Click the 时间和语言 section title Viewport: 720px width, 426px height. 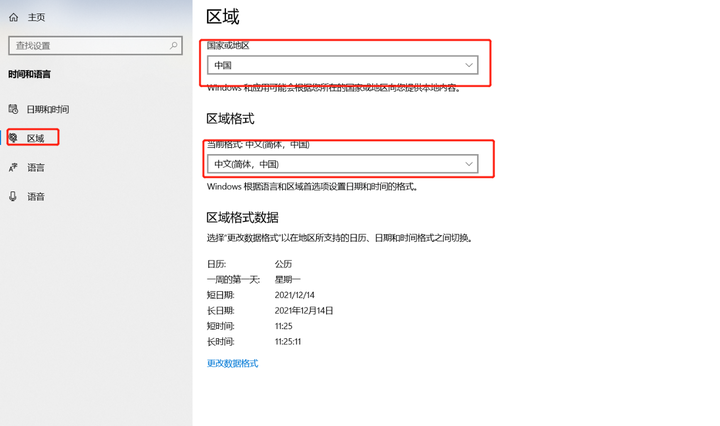click(29, 74)
